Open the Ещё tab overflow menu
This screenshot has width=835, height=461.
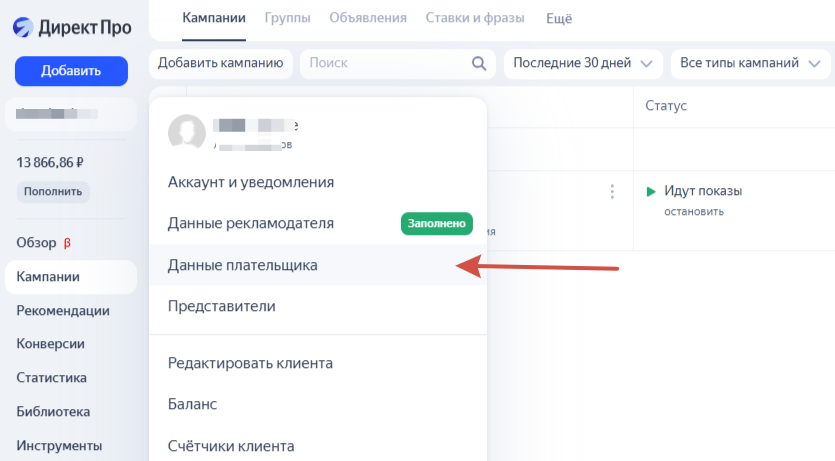coord(559,18)
